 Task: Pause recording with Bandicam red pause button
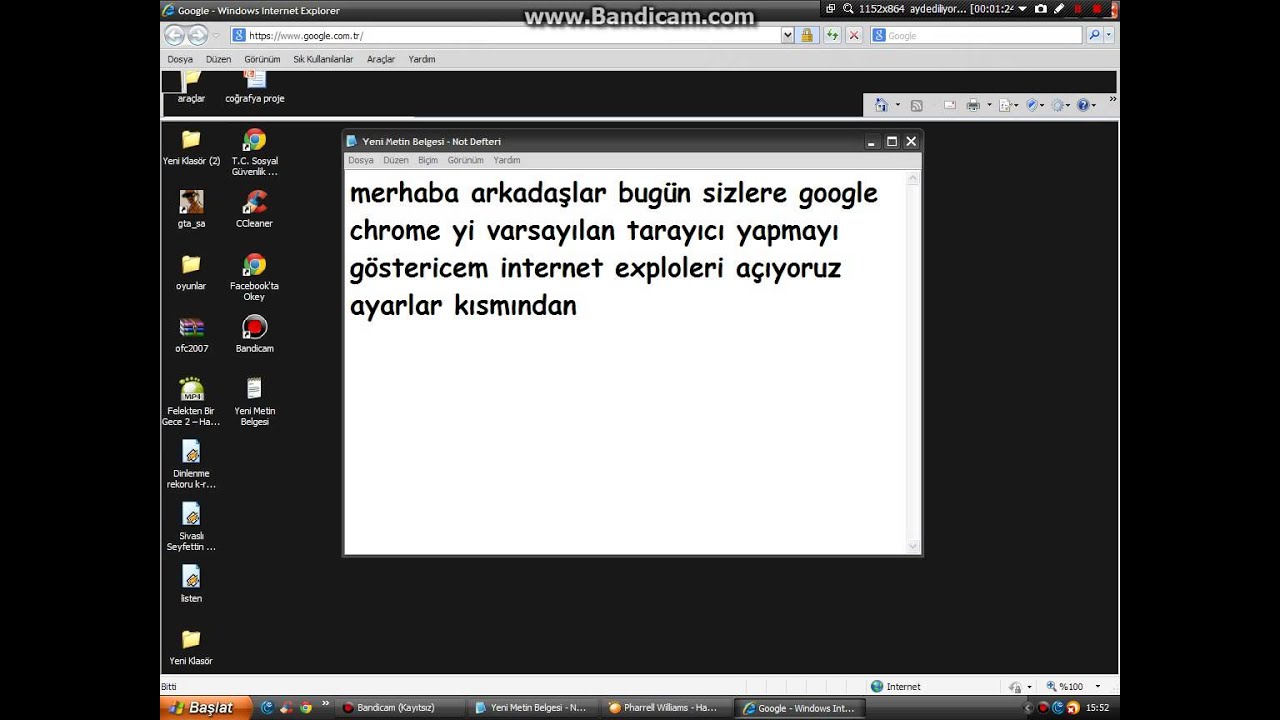(x=1079, y=9)
